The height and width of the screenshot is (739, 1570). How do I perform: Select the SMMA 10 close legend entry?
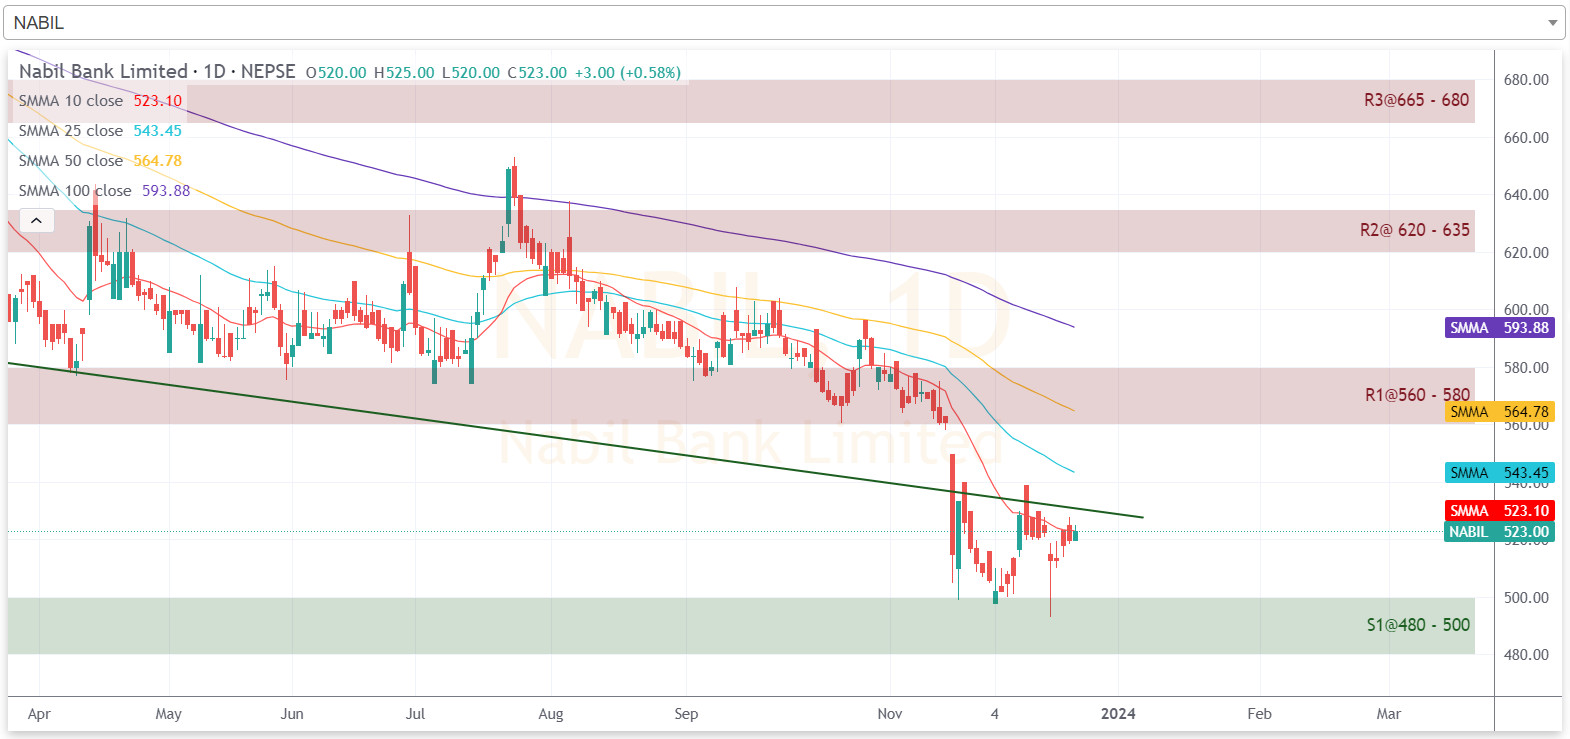coord(100,101)
